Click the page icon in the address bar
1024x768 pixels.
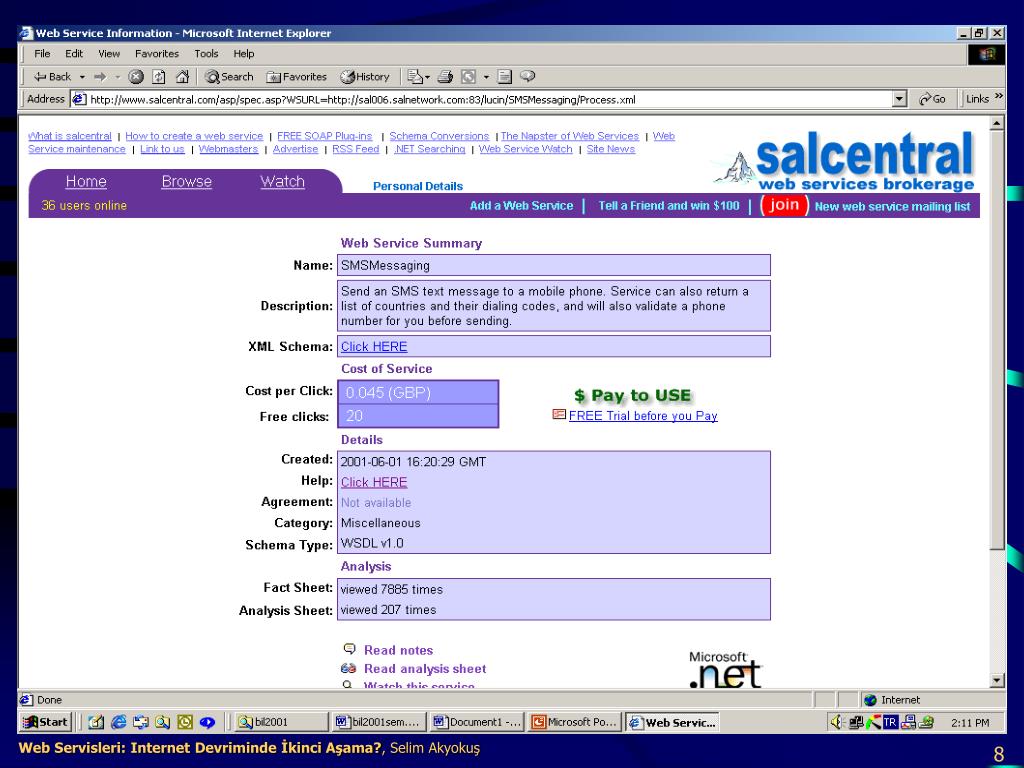click(79, 99)
